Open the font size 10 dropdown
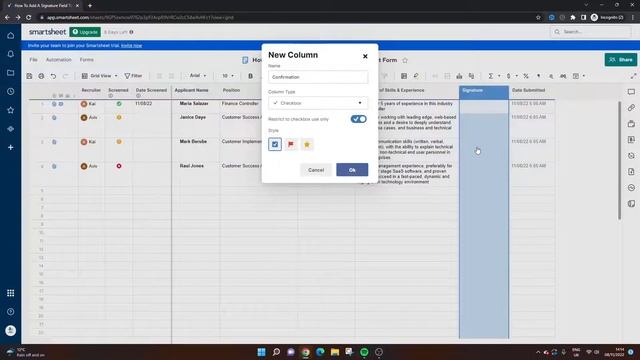 [228, 76]
